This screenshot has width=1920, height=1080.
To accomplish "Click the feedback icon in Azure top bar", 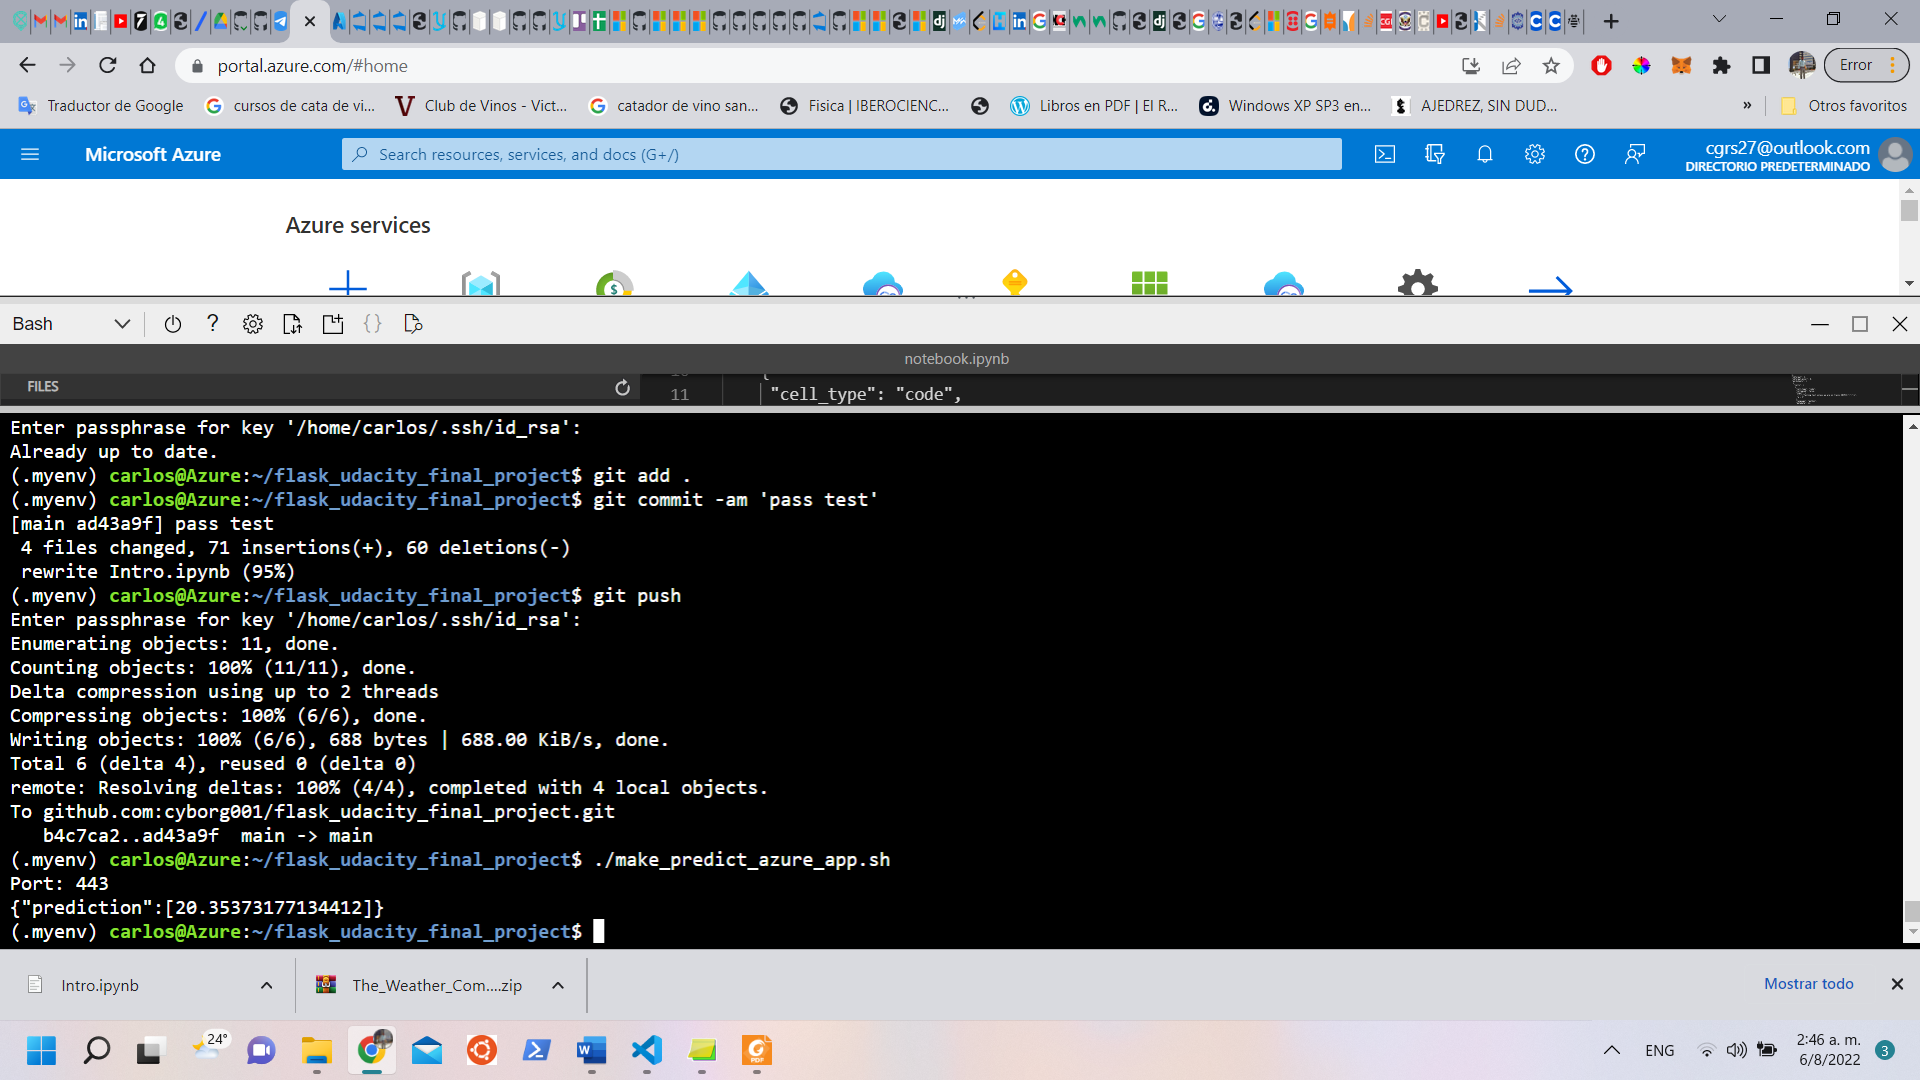I will [x=1635, y=154].
